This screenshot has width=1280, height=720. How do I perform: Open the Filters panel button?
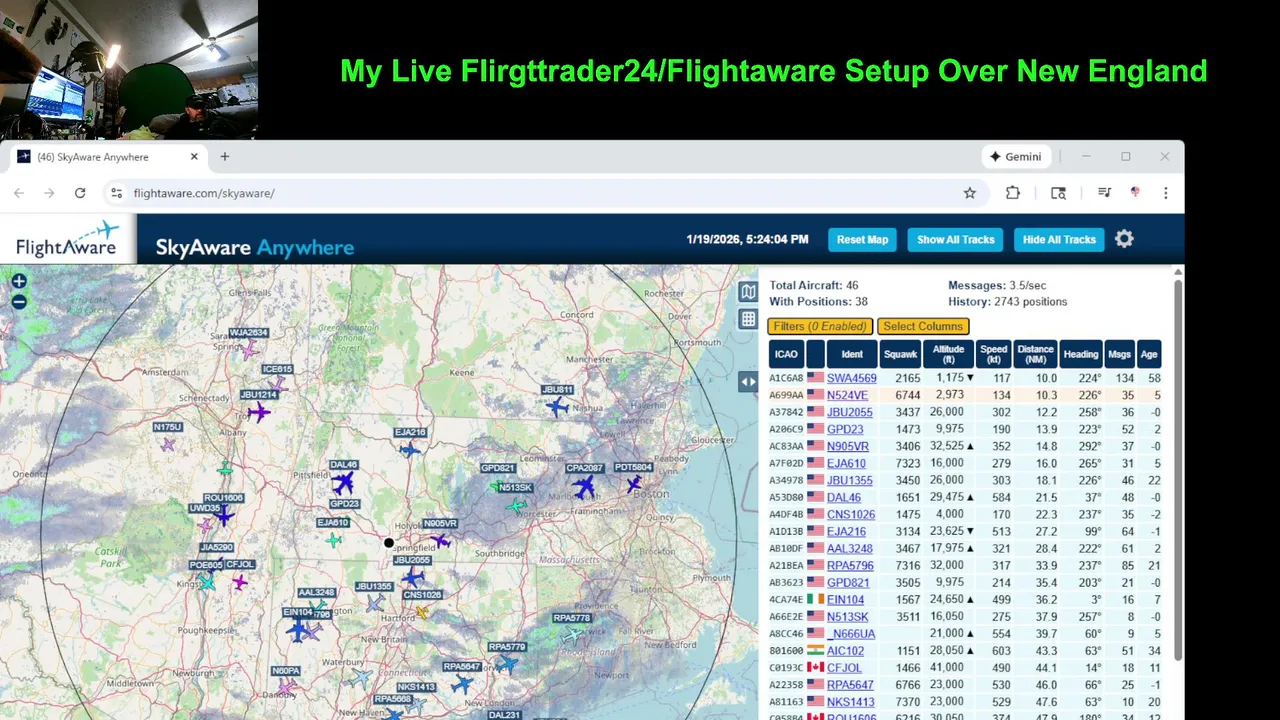tap(820, 326)
